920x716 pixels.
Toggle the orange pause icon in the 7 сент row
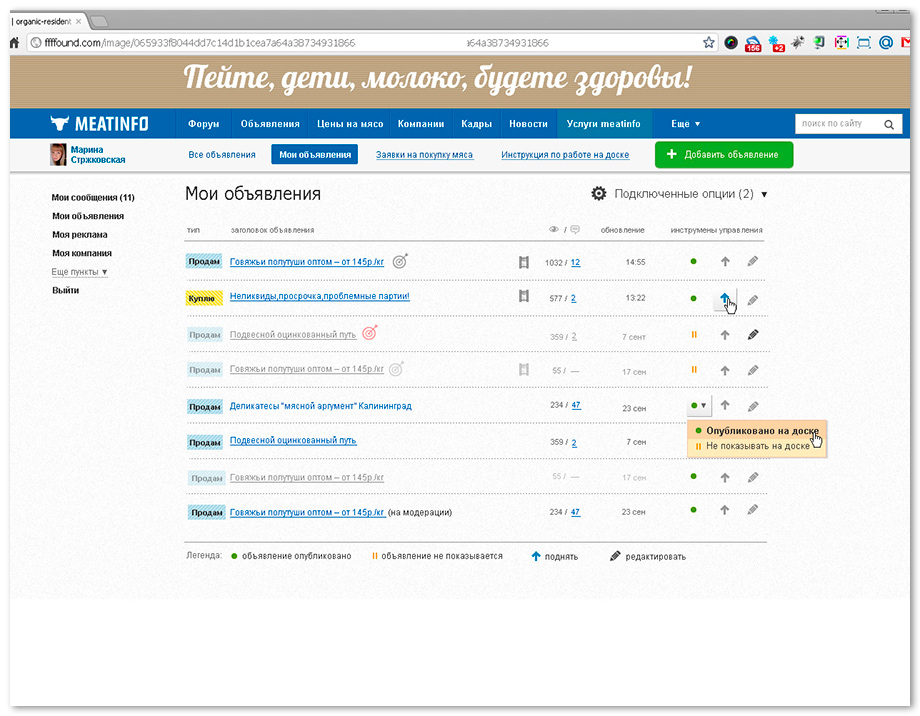click(x=694, y=335)
